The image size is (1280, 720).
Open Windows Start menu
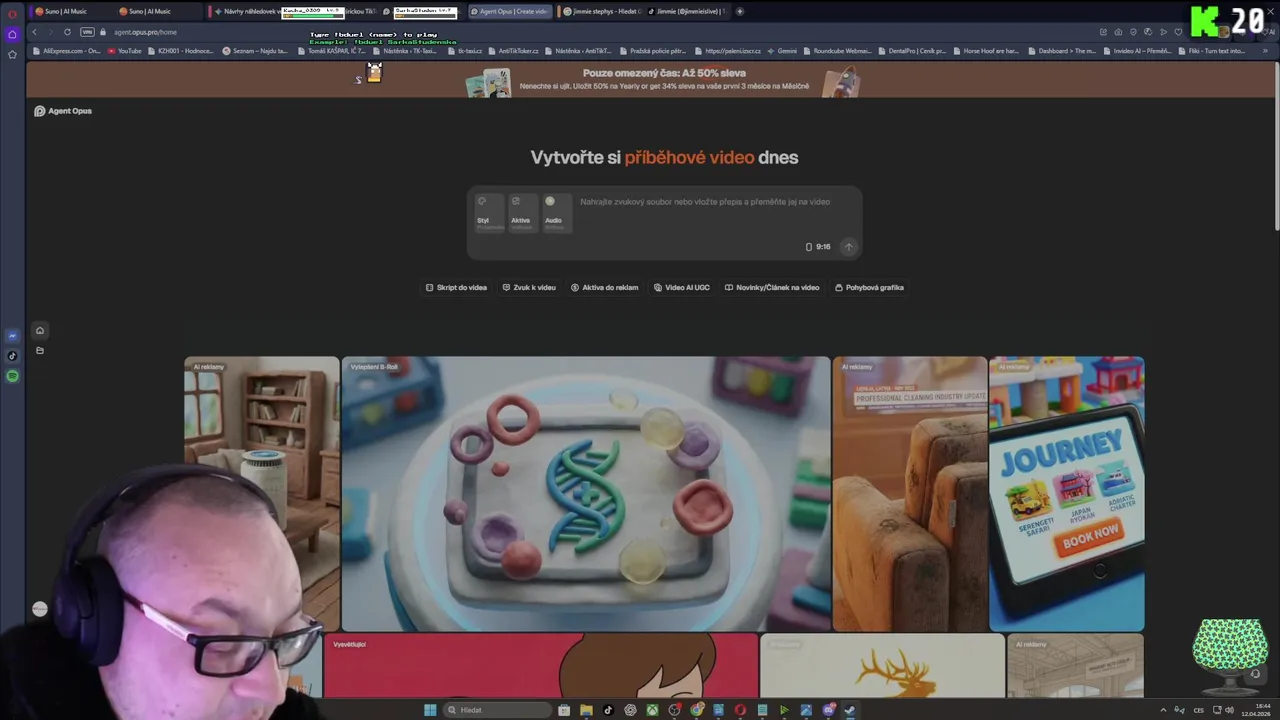click(x=430, y=710)
